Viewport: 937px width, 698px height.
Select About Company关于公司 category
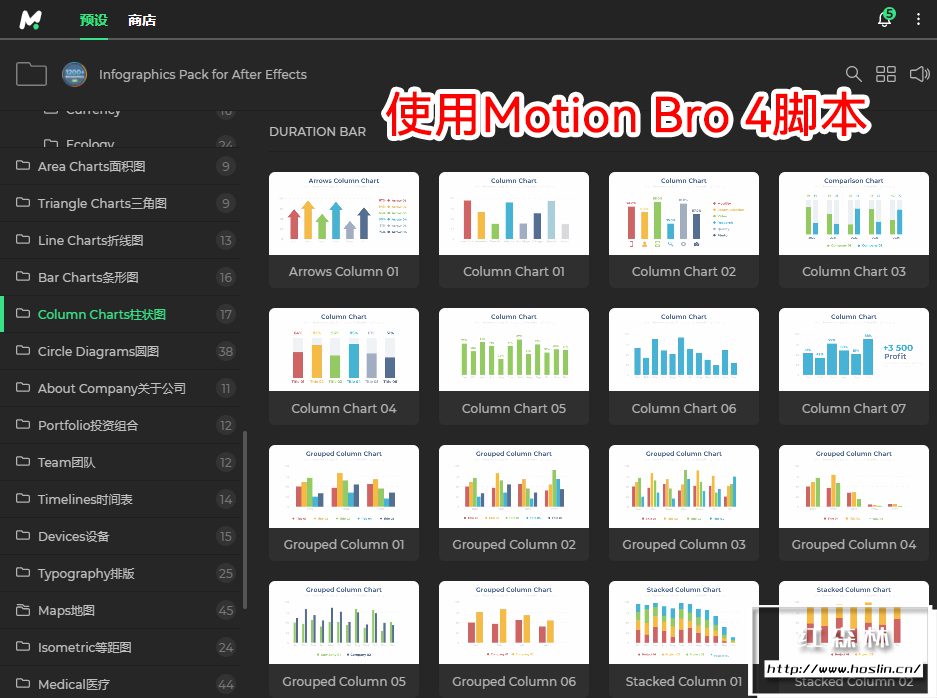120,388
